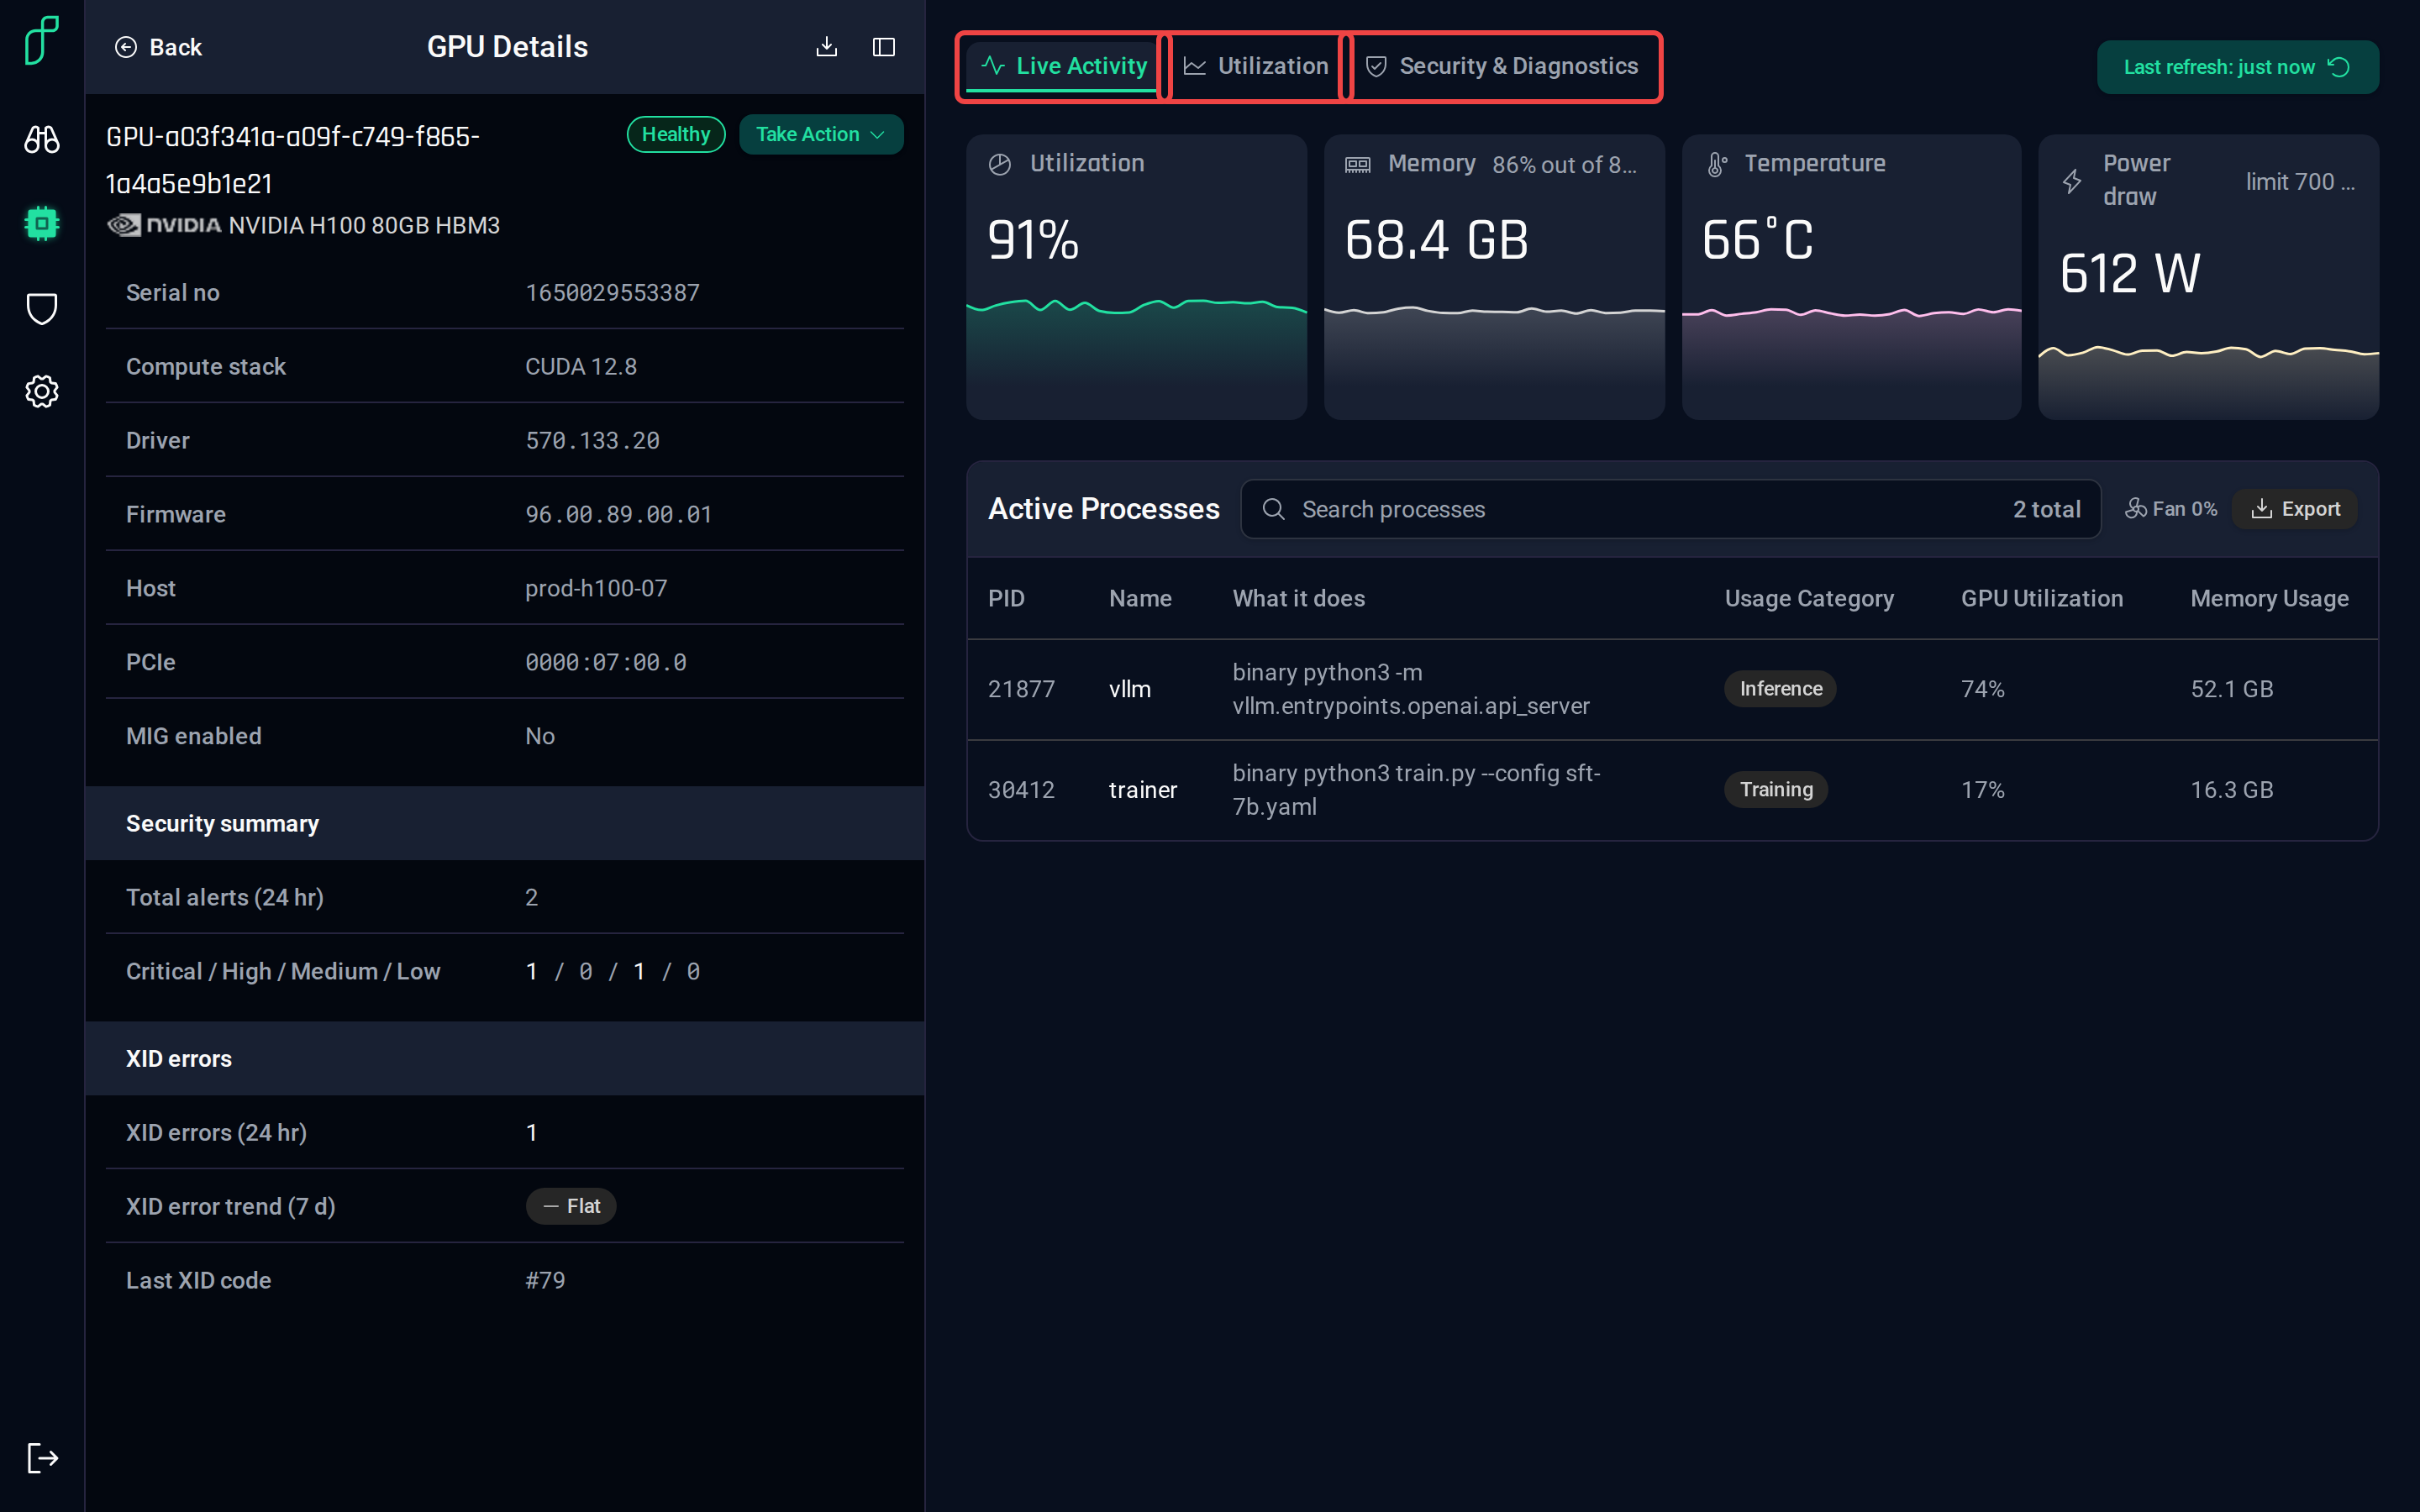The width and height of the screenshot is (2420, 1512).
Task: Open the Temperature 66°C chart card
Action: pyautogui.click(x=1851, y=277)
